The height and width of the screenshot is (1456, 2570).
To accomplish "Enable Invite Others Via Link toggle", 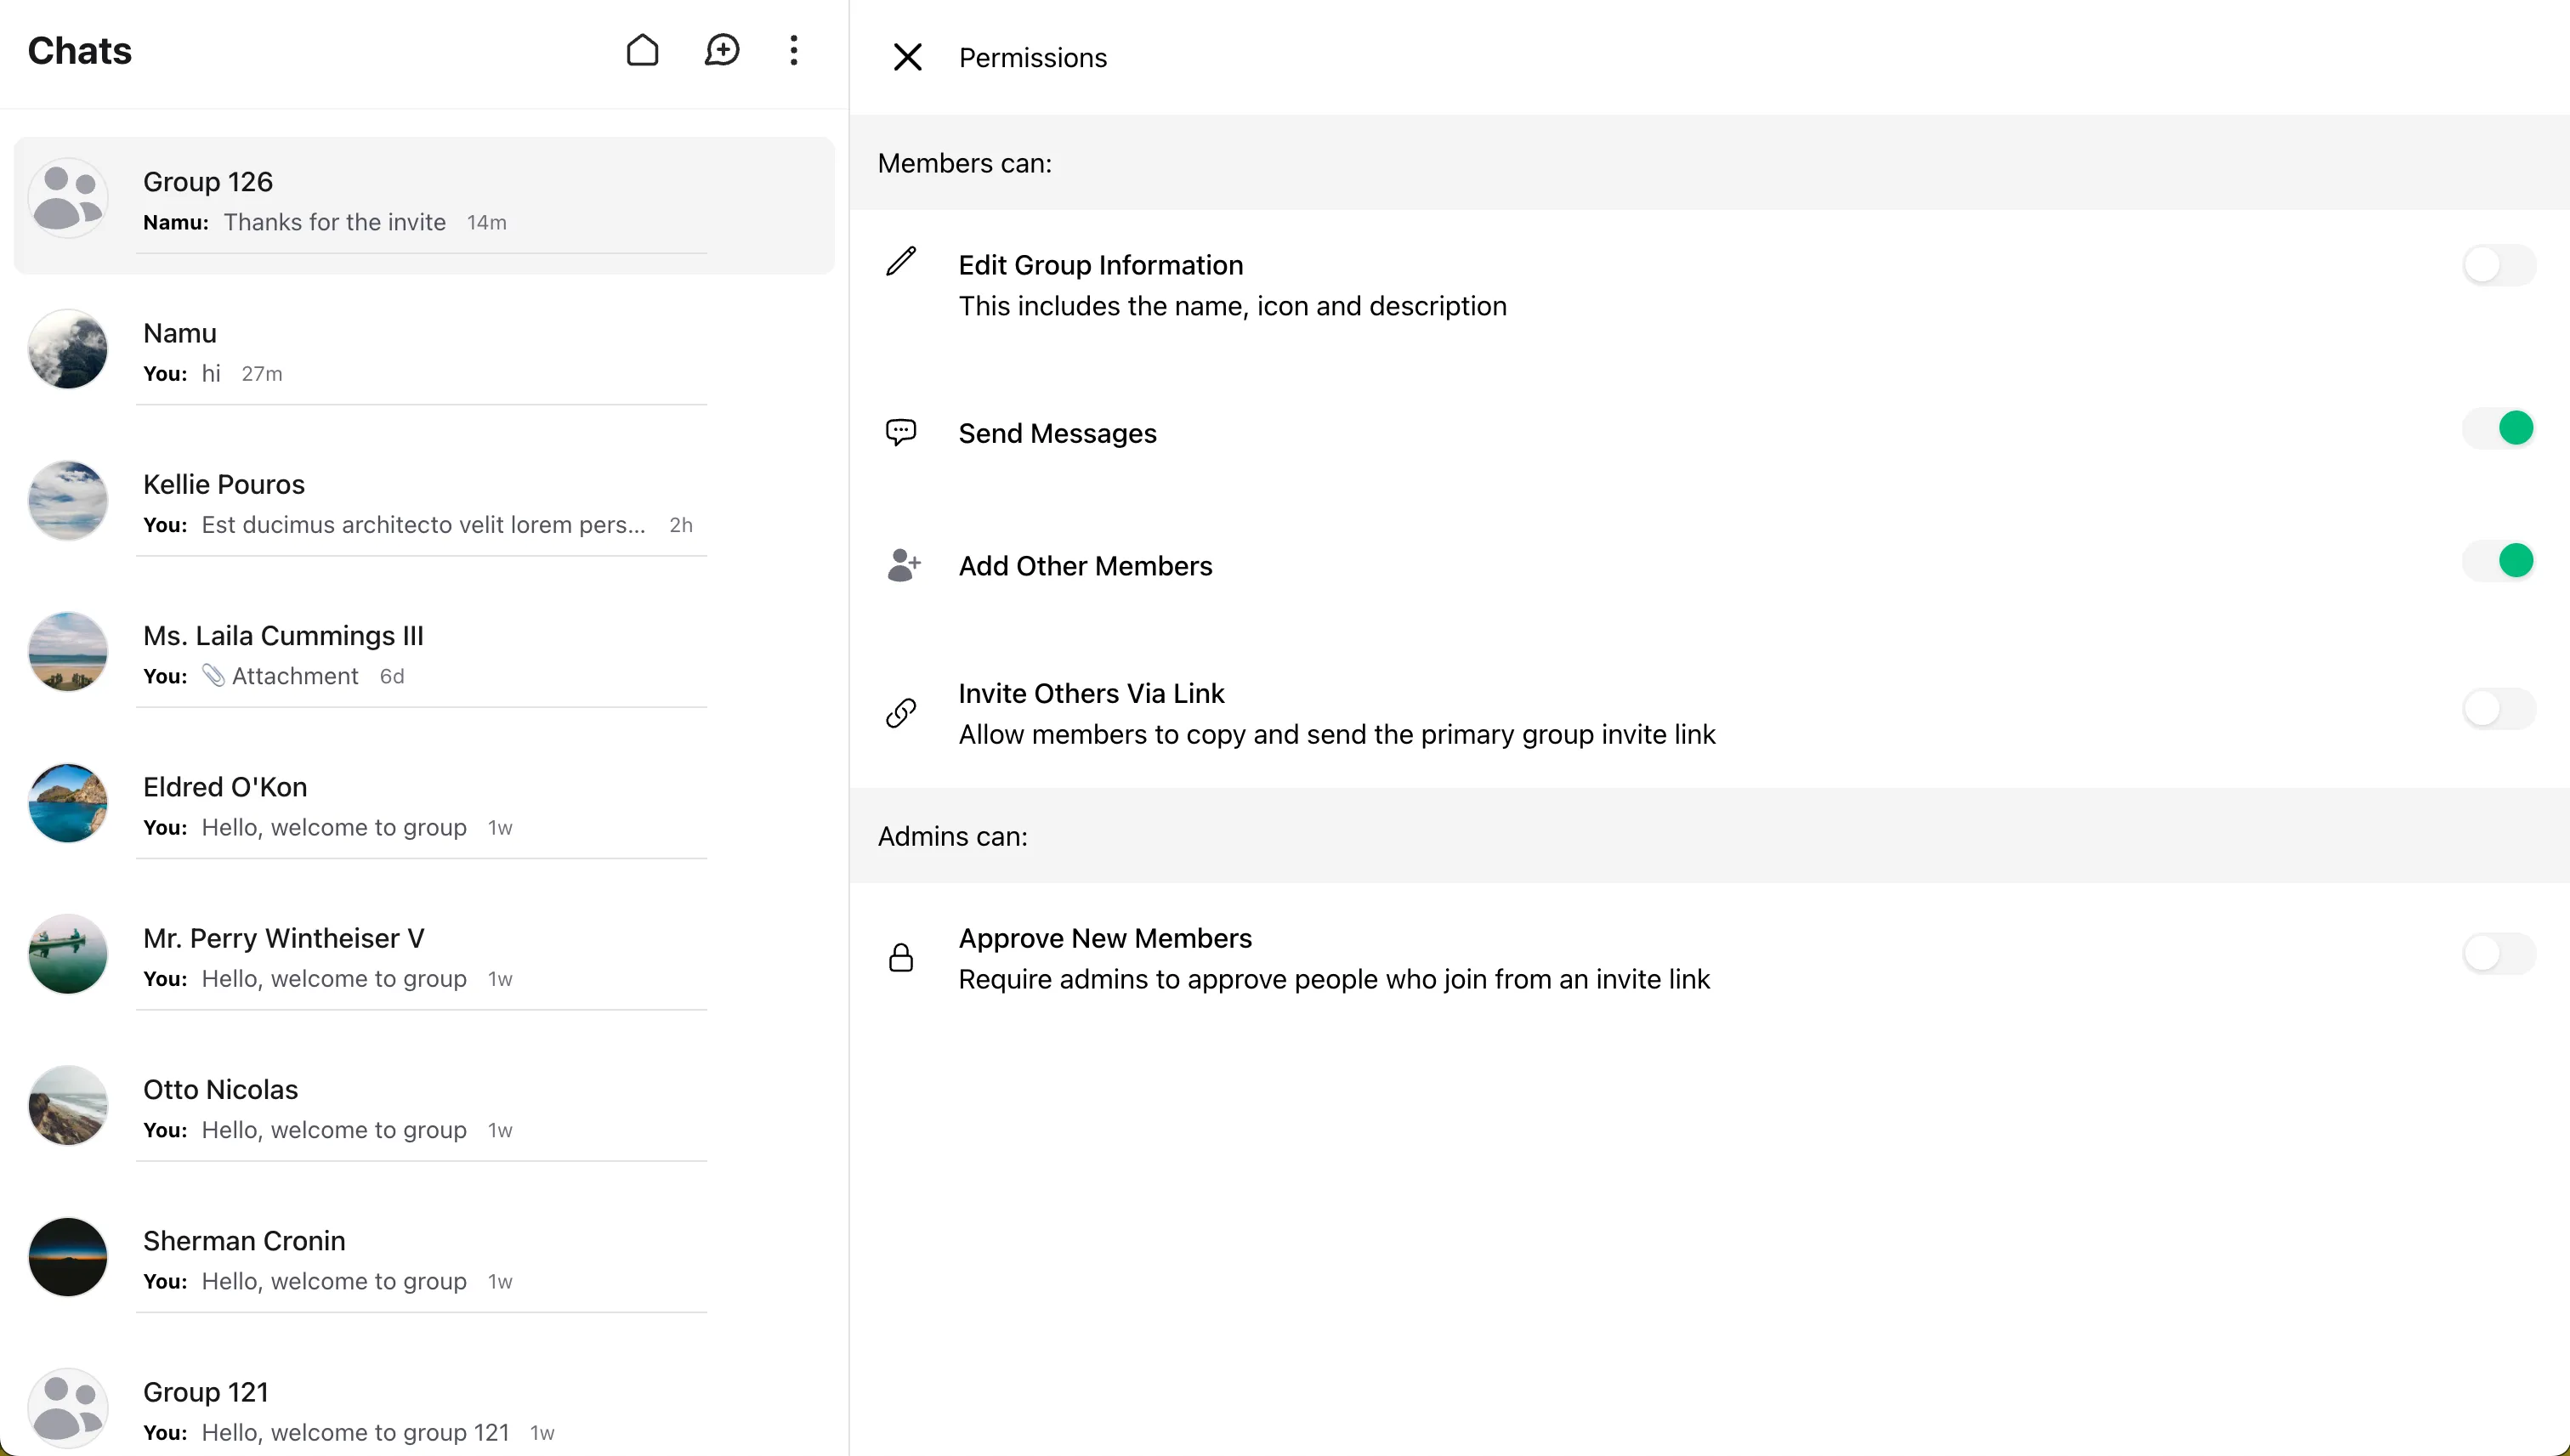I will [x=2499, y=709].
